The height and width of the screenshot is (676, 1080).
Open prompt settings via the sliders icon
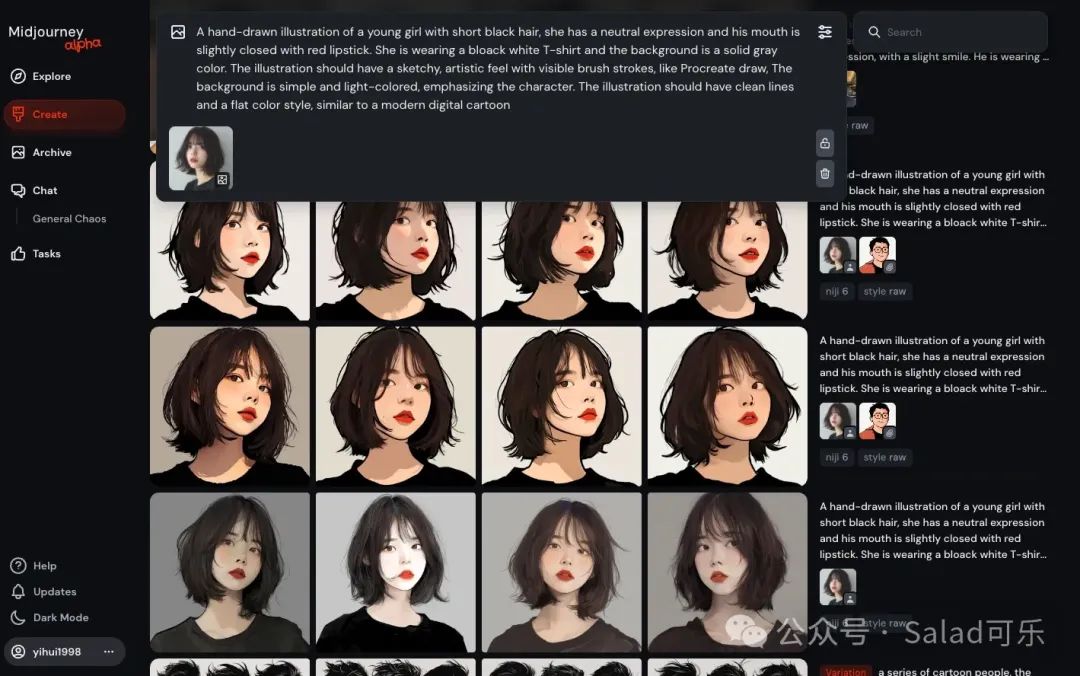(x=824, y=32)
